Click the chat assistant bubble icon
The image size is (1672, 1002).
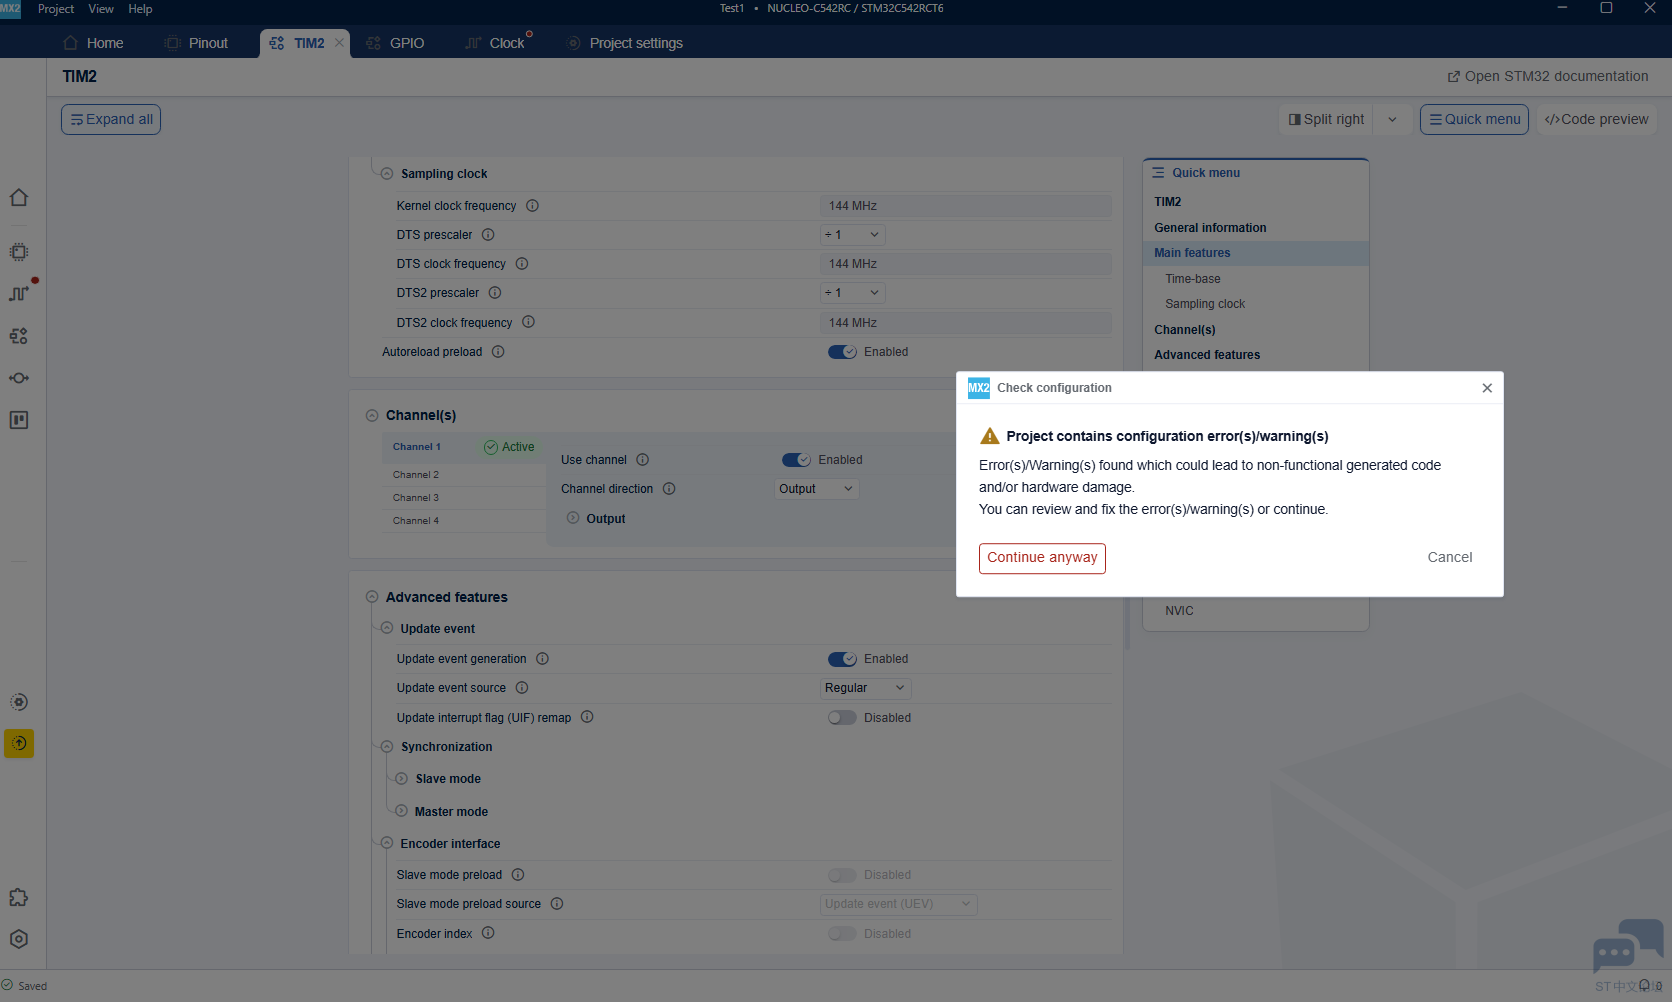tap(1627, 946)
